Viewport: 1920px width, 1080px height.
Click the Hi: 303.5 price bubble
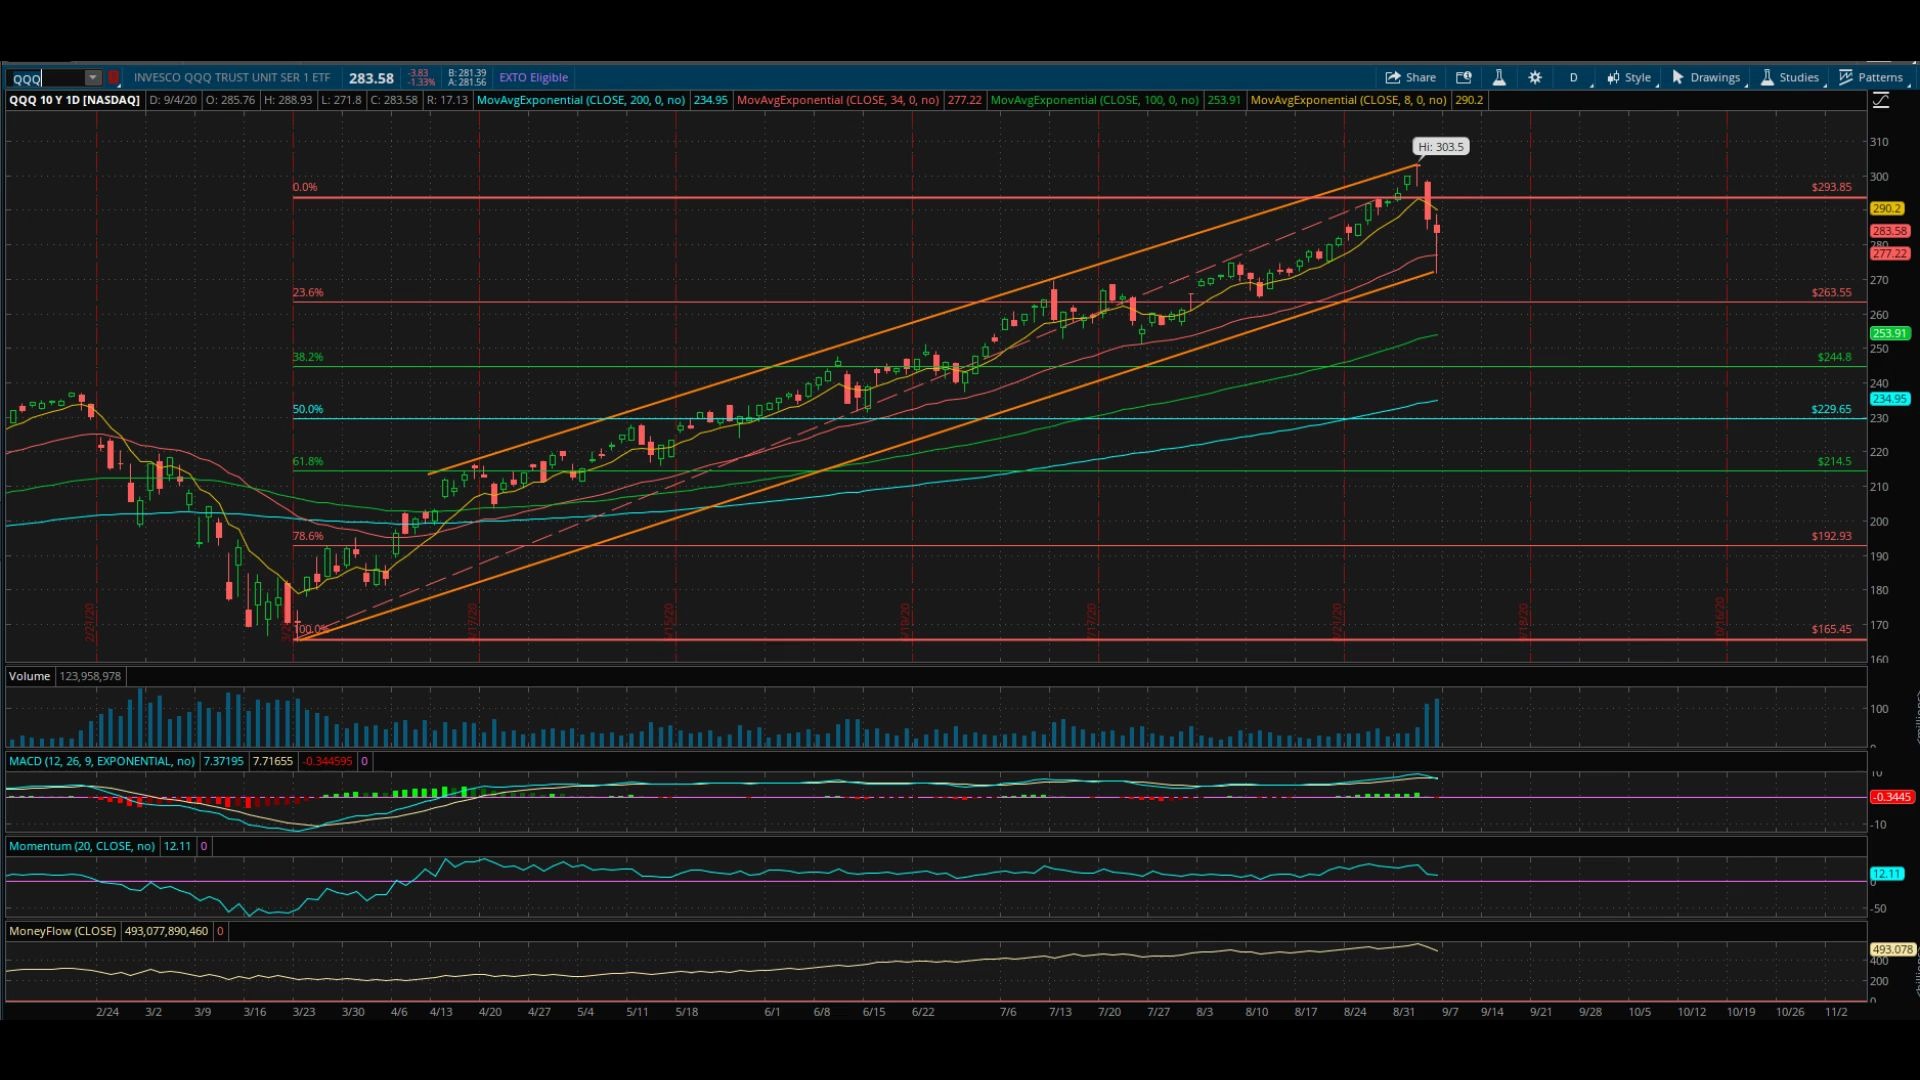click(x=1440, y=146)
